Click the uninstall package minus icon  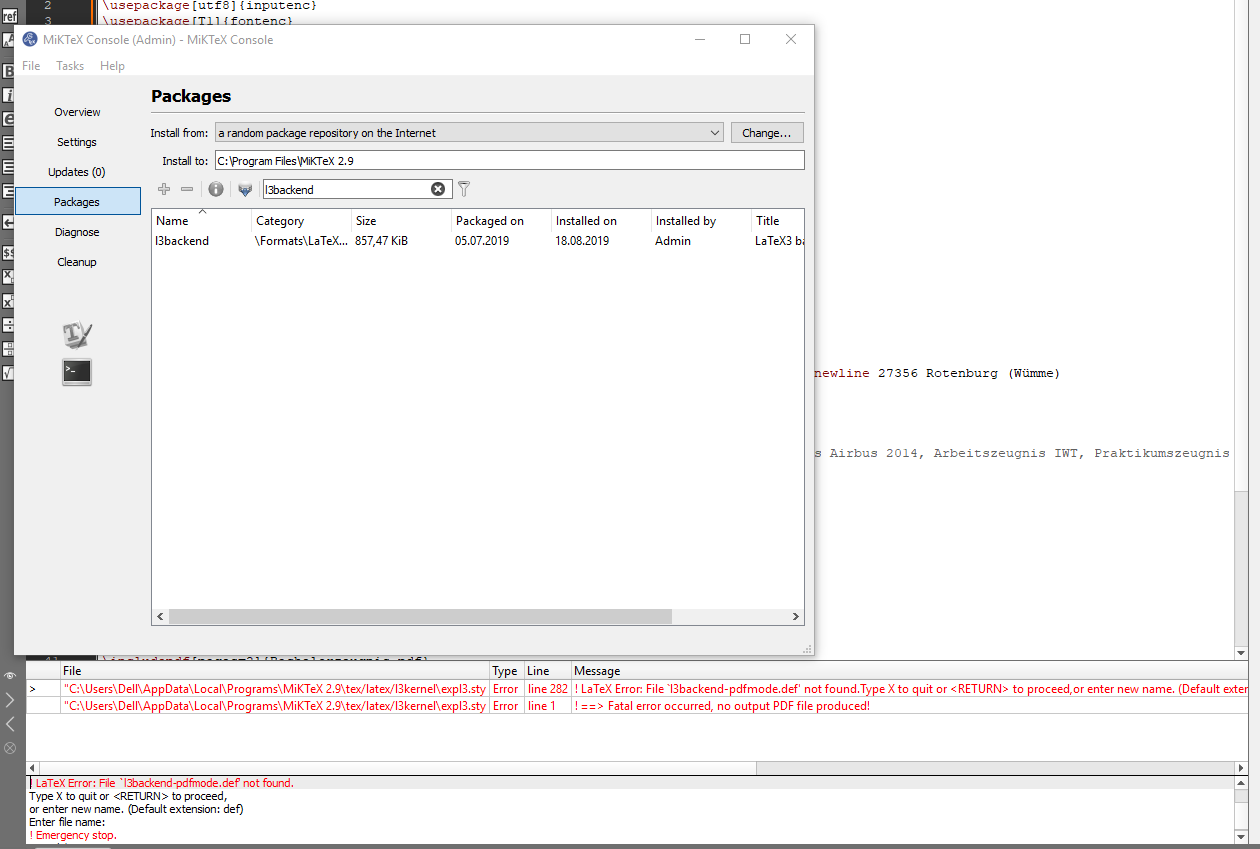pos(186,189)
